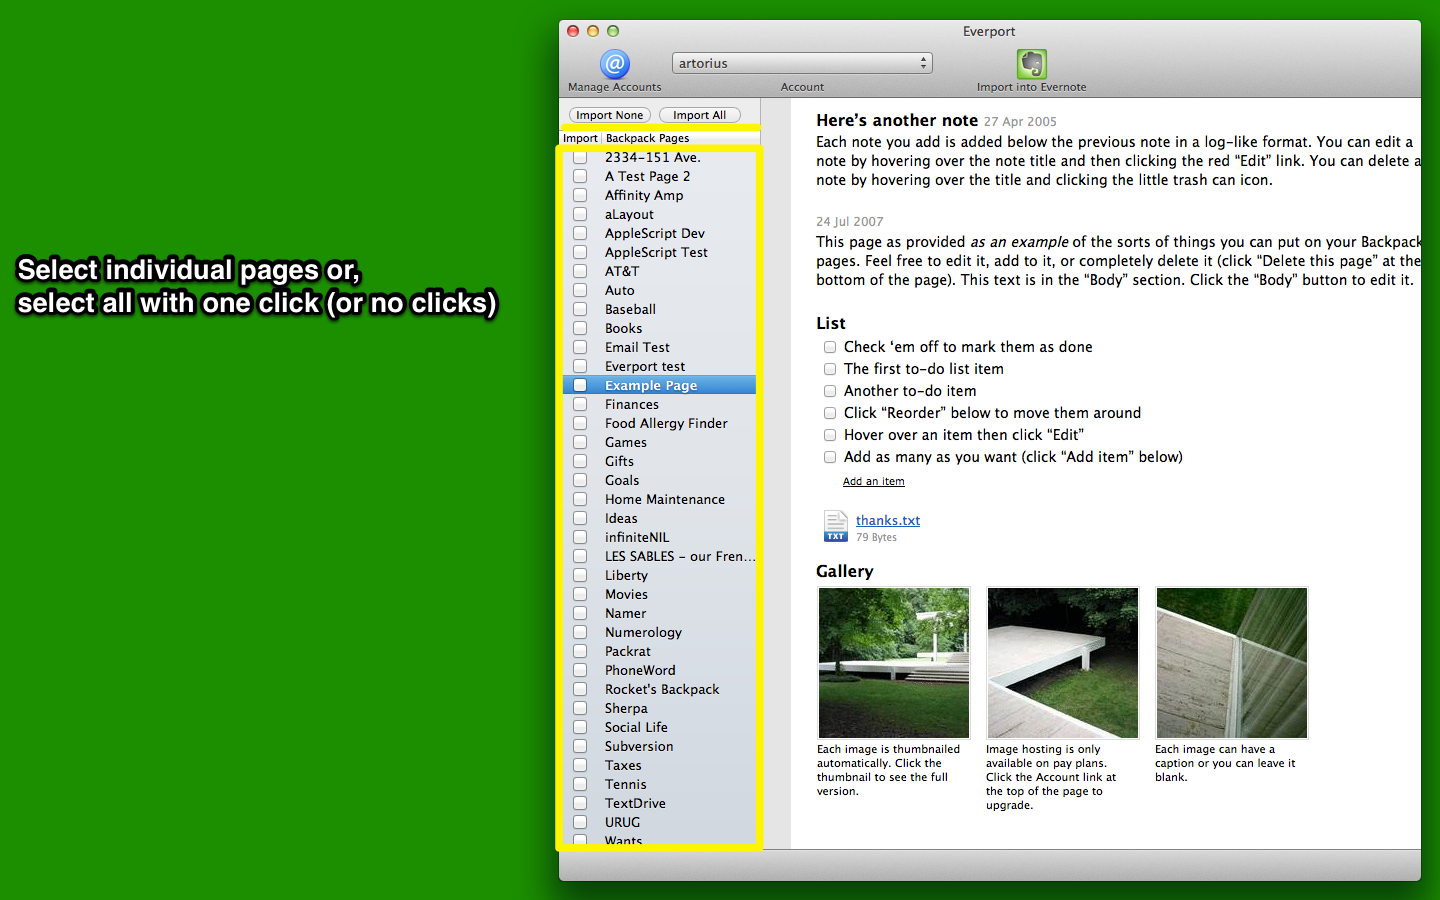Screen dimensions: 1440x900
Task: Toggle import checkbox for Finances
Action: tap(580, 404)
